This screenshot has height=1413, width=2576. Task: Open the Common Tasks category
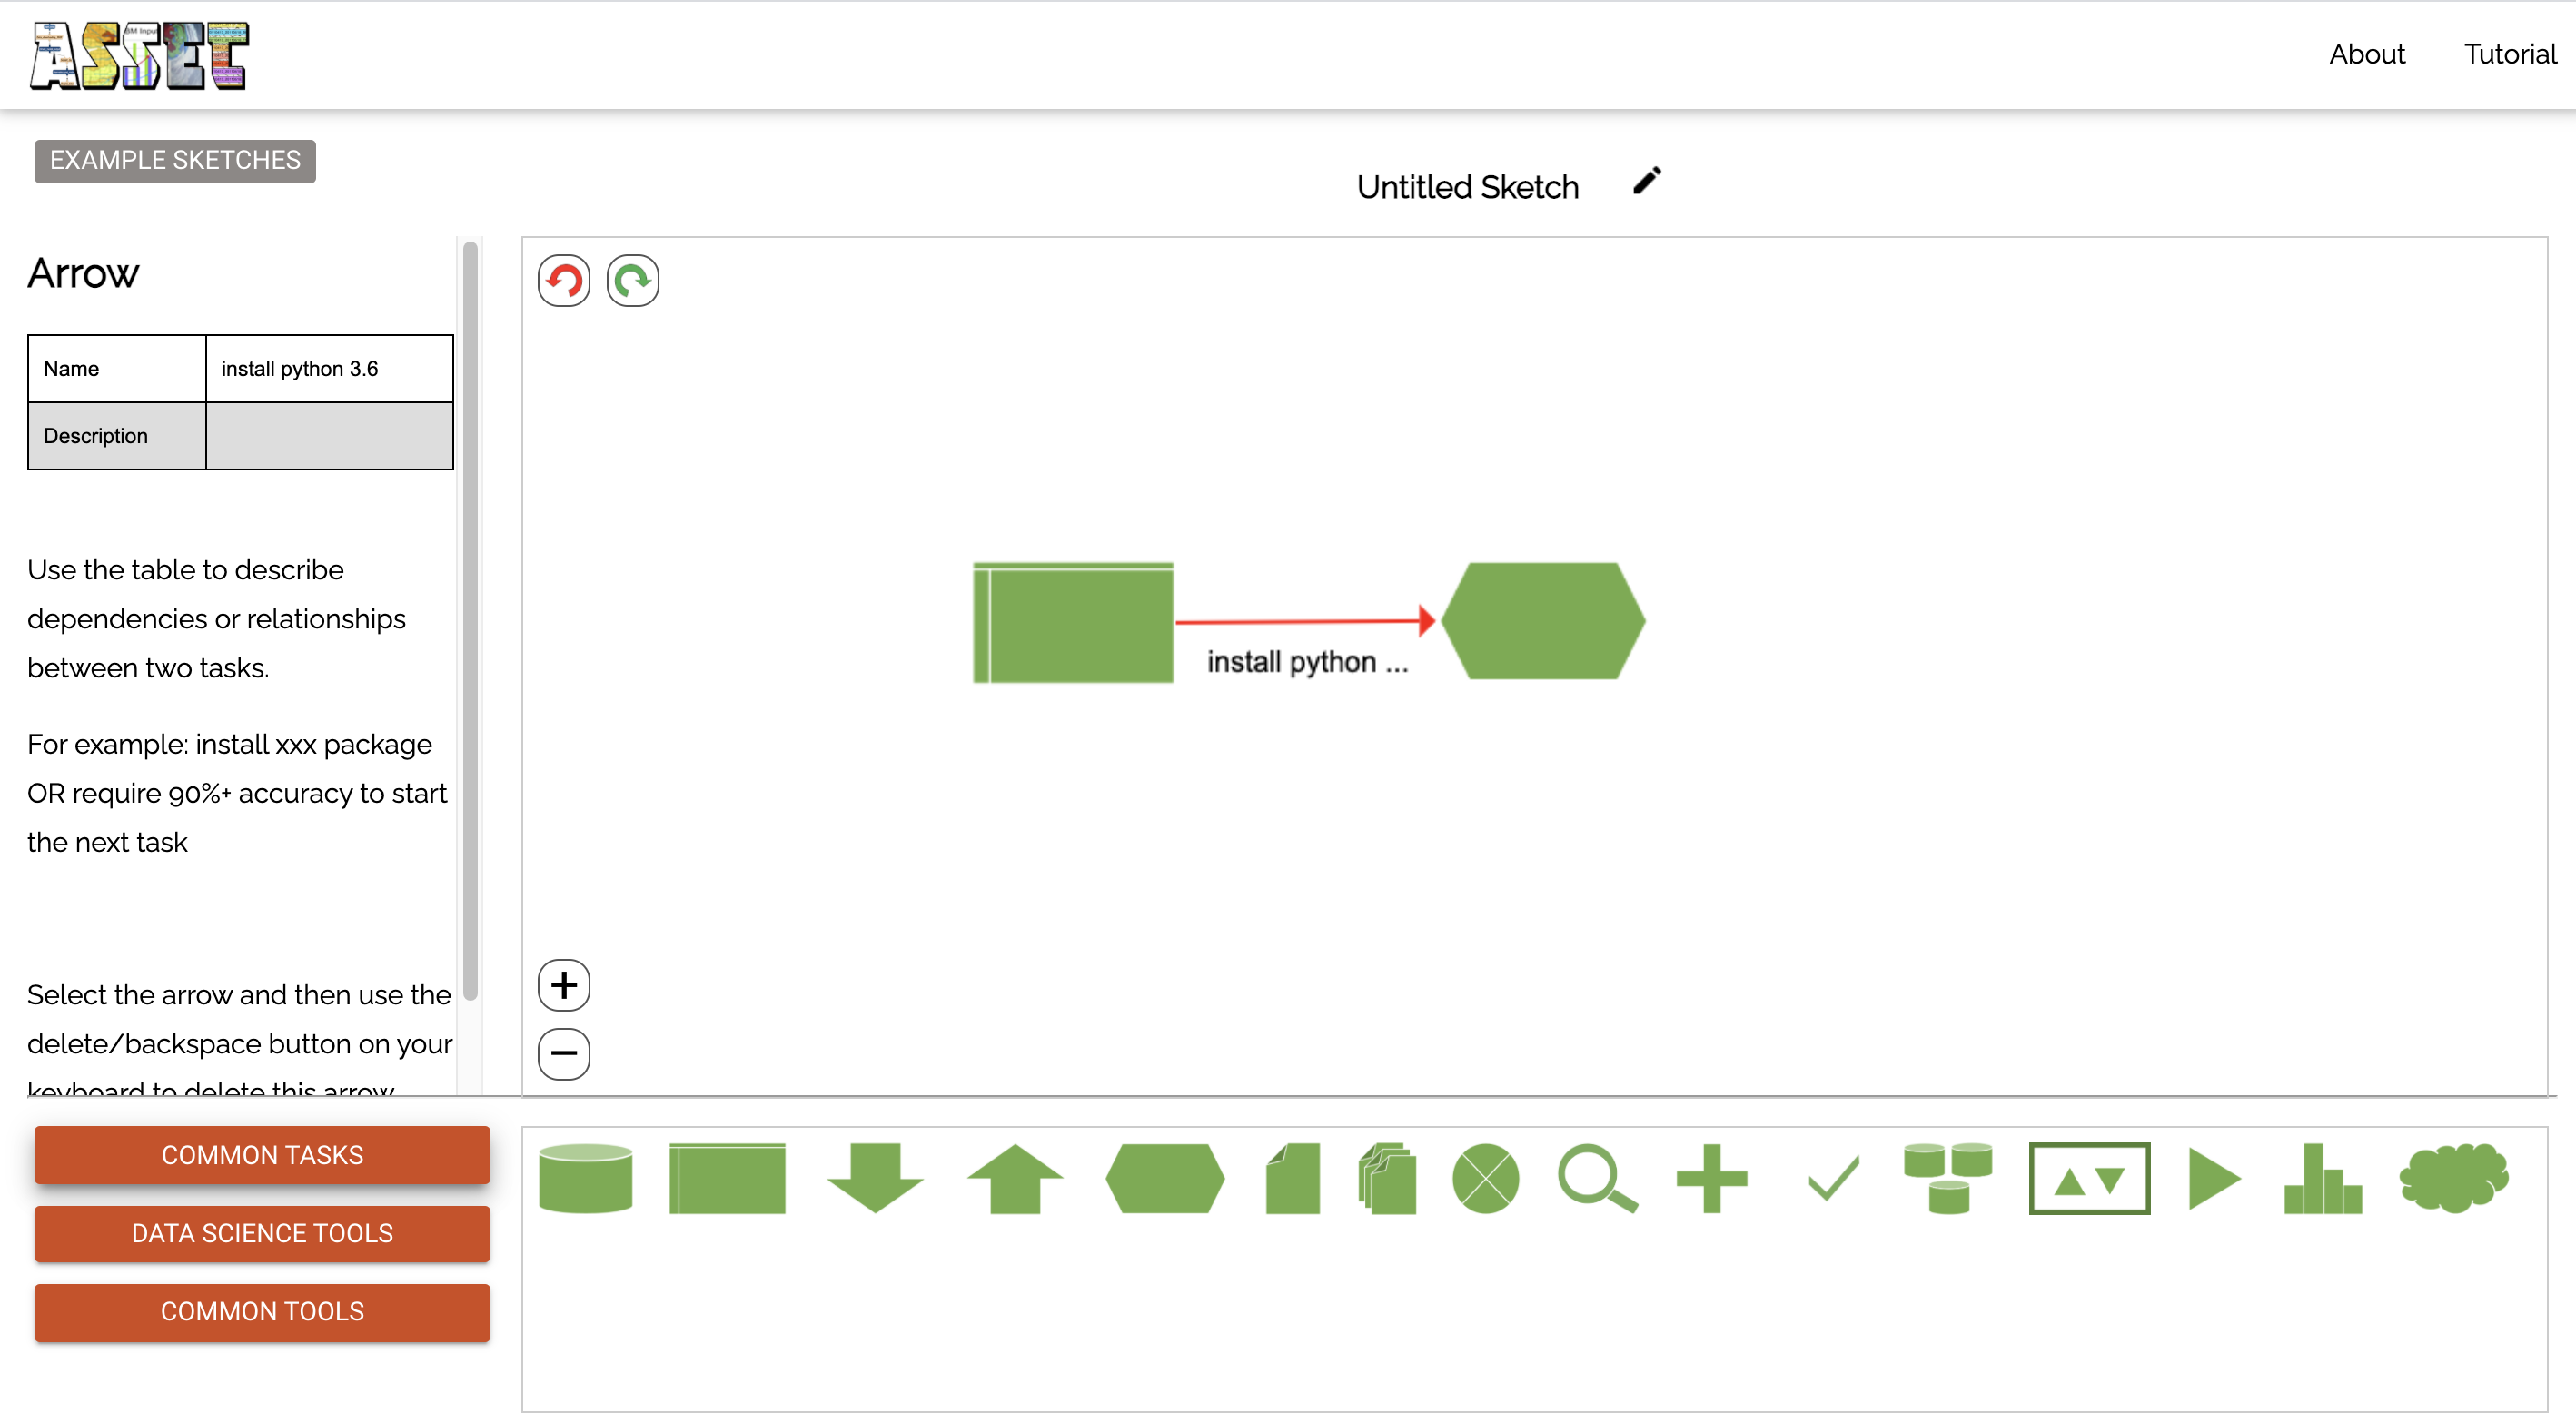pos(262,1155)
